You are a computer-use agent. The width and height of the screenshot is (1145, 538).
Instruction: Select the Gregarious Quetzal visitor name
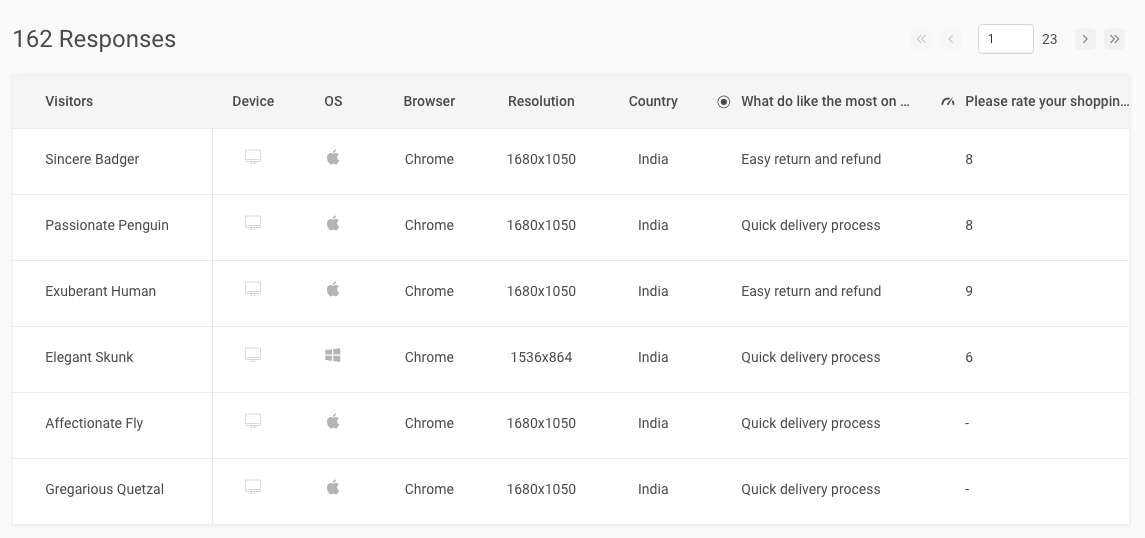click(104, 489)
